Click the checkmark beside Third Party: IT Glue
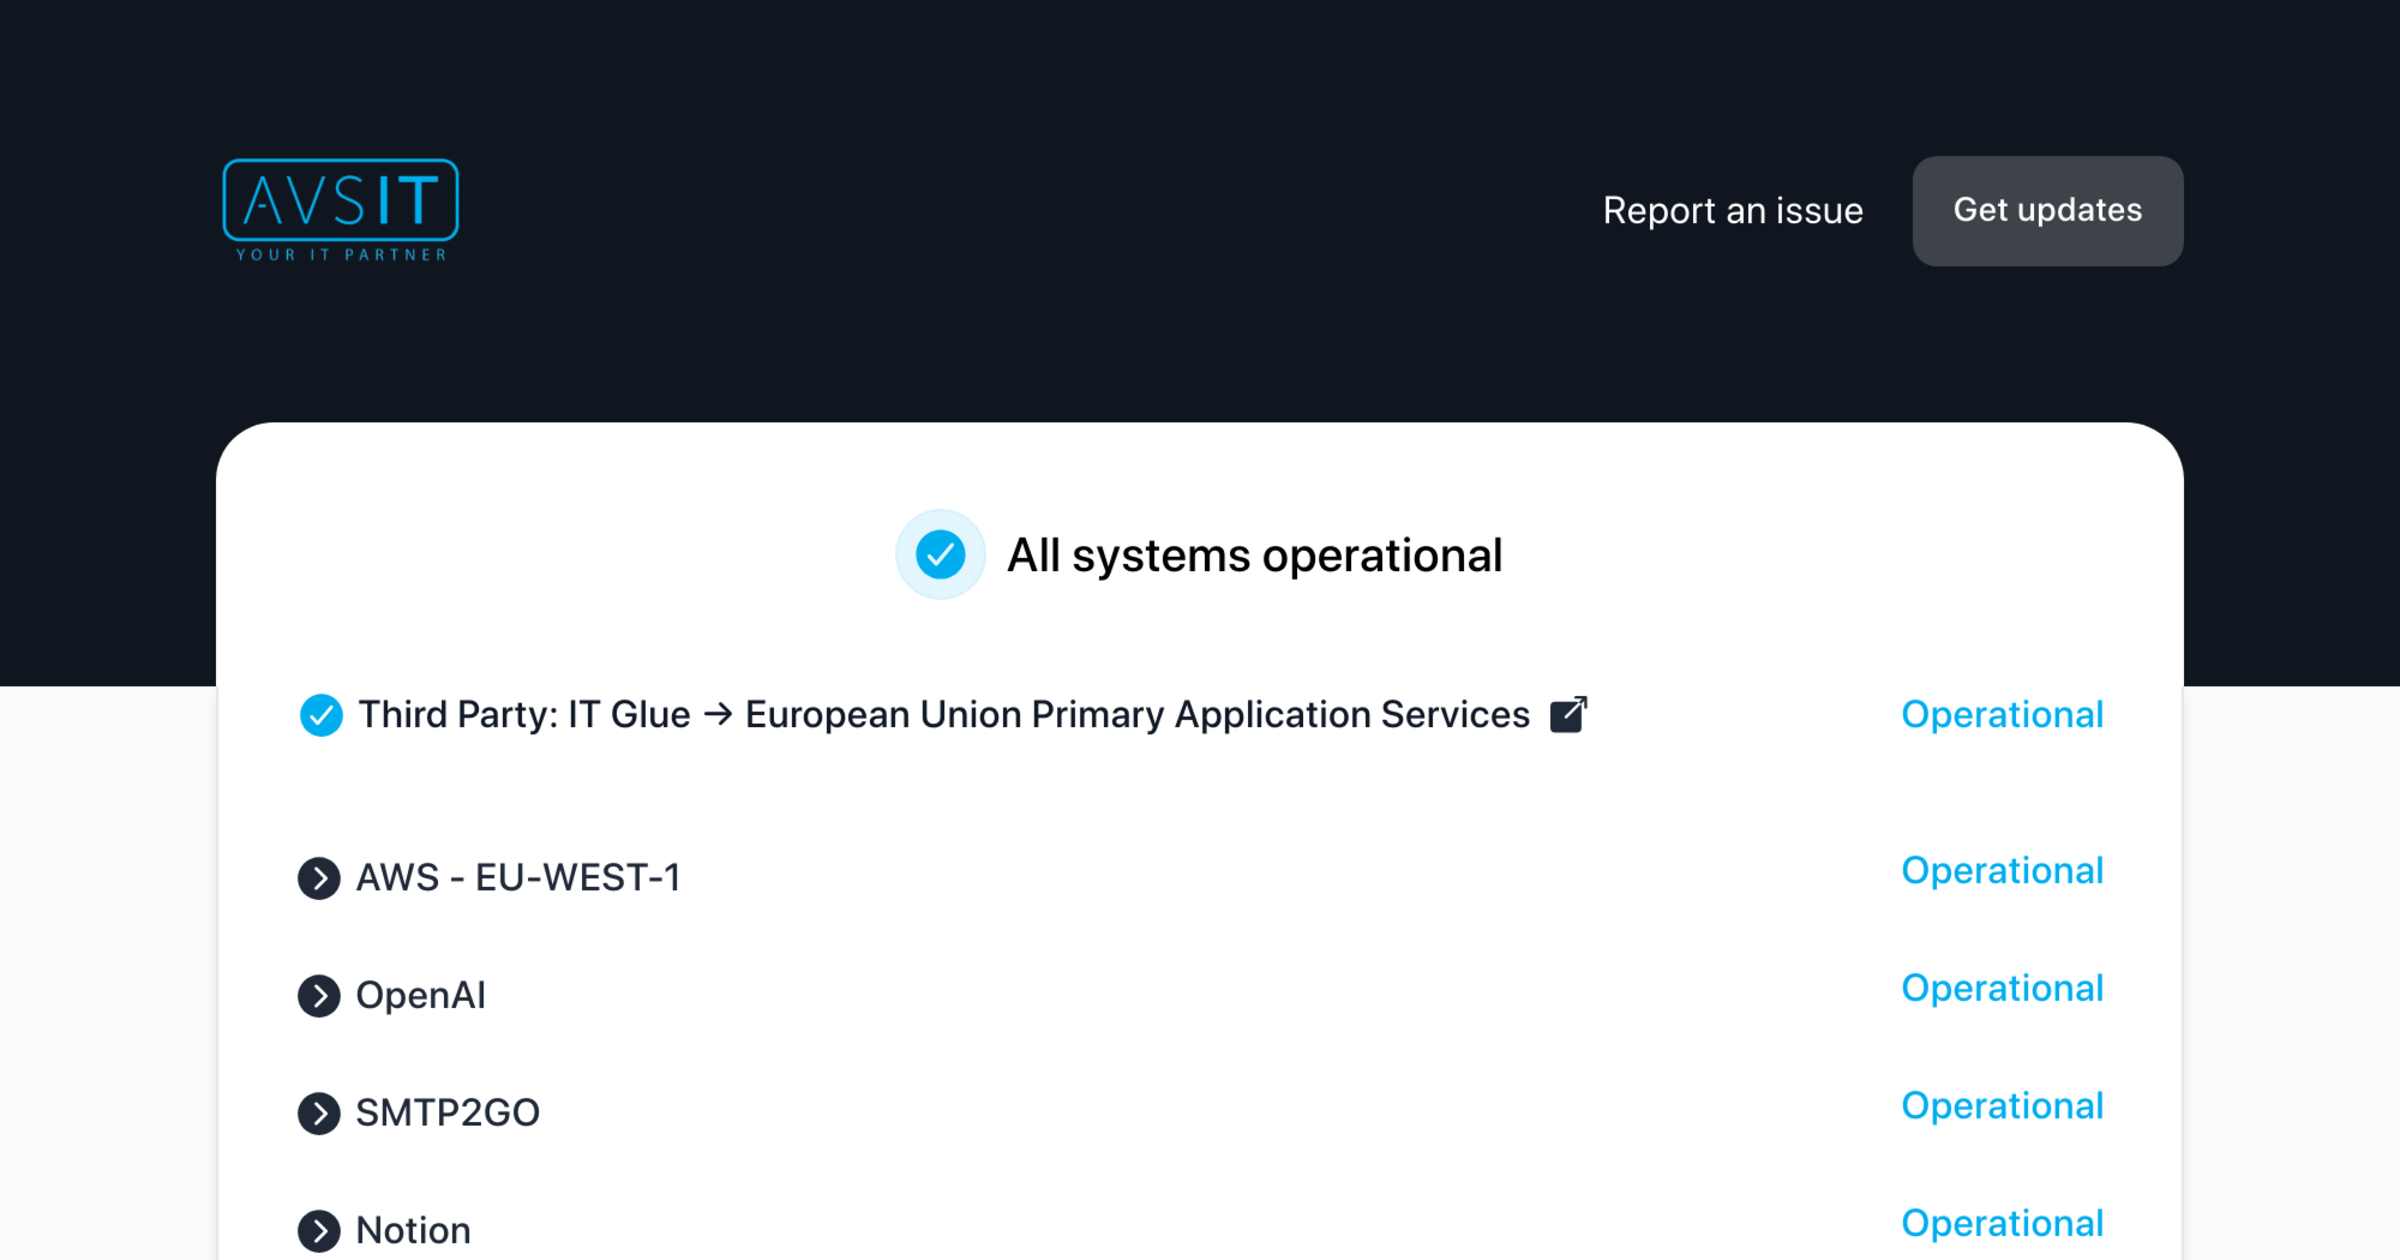2400x1260 pixels. pyautogui.click(x=320, y=714)
